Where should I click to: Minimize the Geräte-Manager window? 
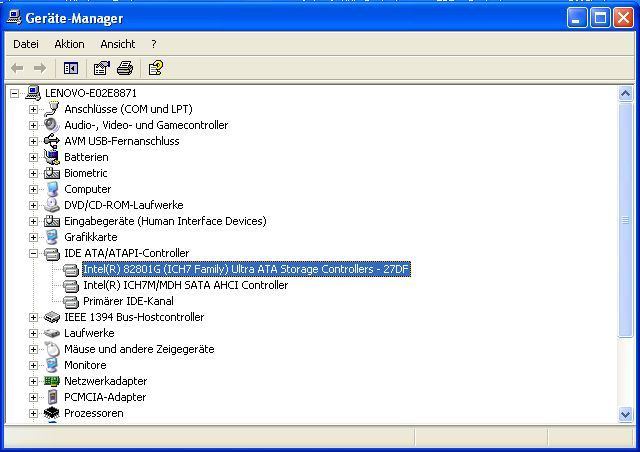click(576, 18)
